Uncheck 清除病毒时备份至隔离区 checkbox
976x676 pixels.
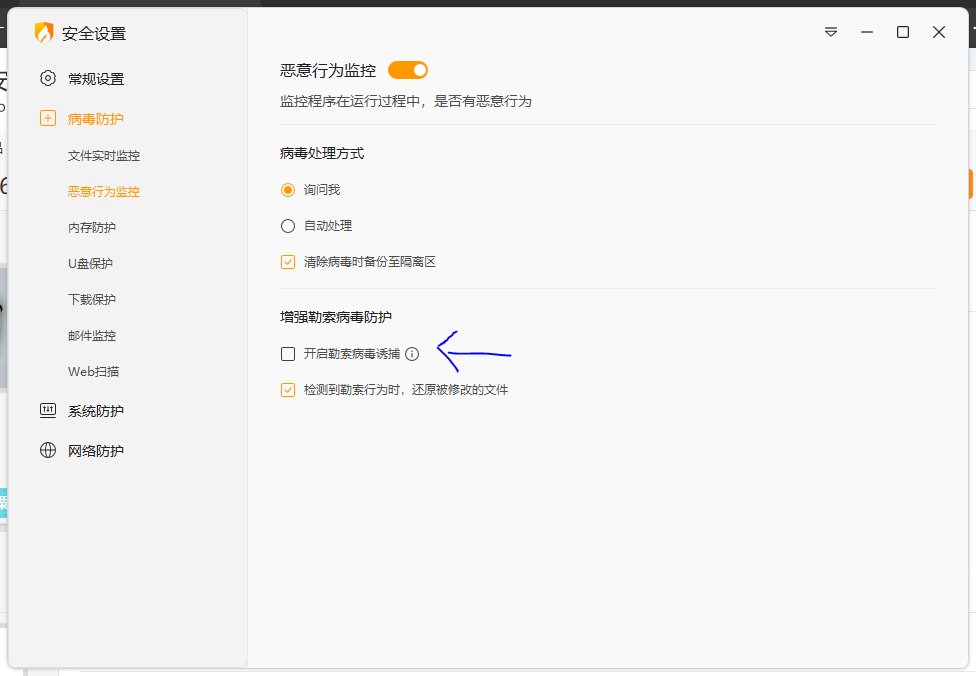[288, 262]
